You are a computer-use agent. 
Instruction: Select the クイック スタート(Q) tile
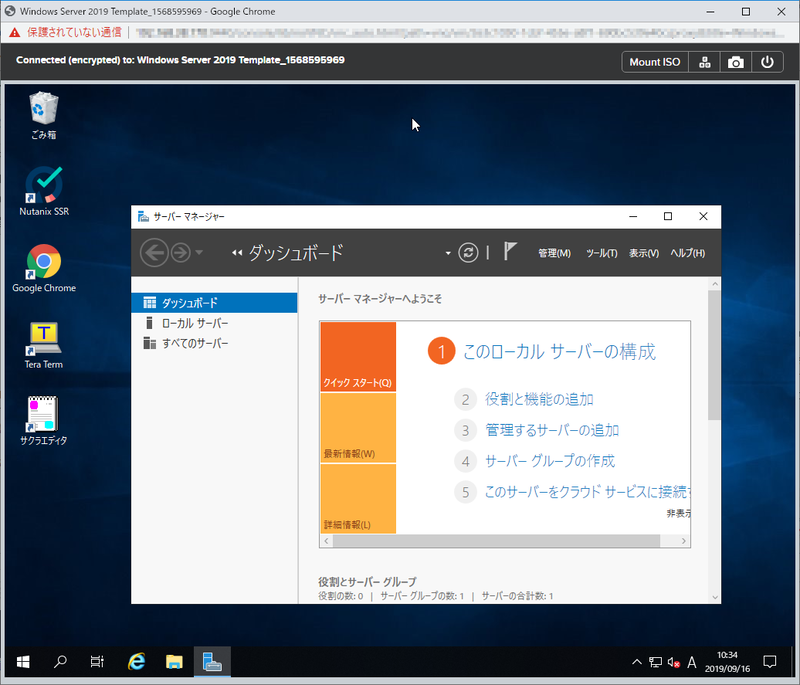point(358,357)
